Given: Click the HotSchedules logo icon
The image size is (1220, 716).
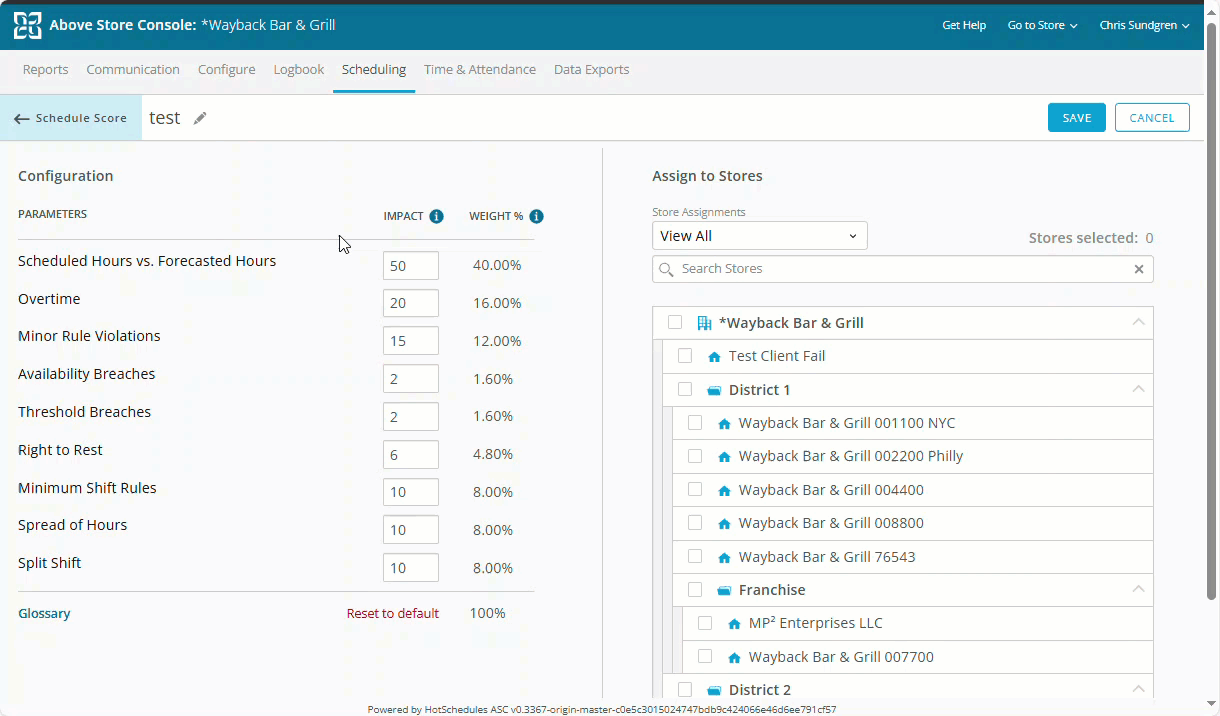Looking at the screenshot, I should 27,25.
